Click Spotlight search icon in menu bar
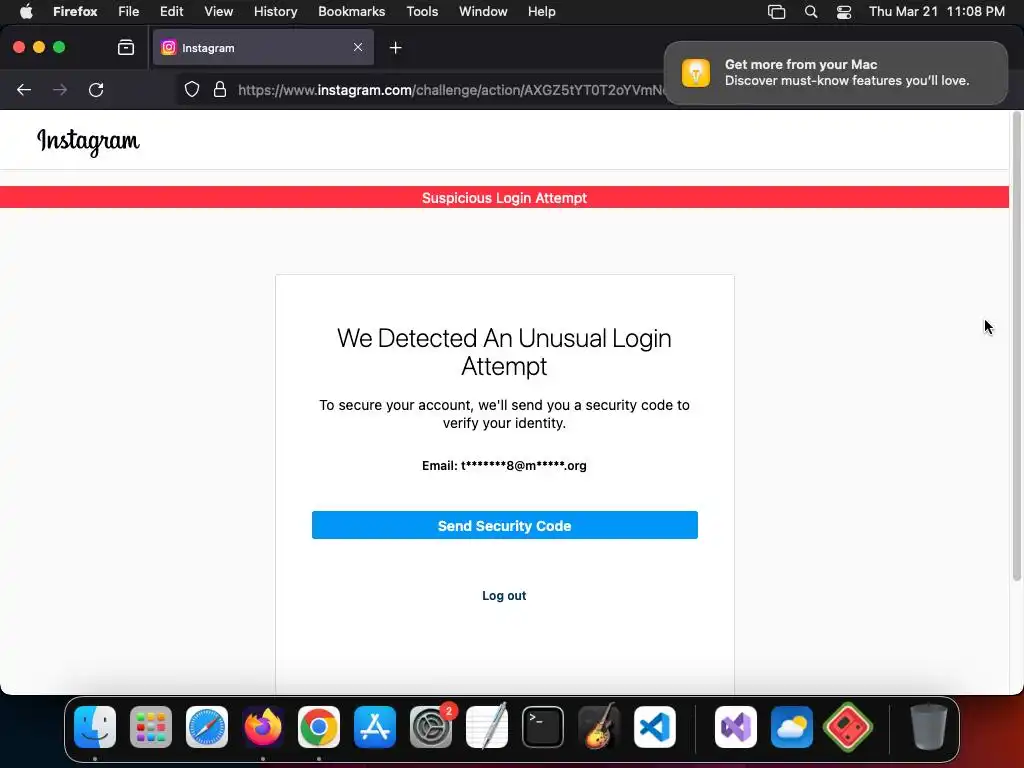 pyautogui.click(x=810, y=12)
